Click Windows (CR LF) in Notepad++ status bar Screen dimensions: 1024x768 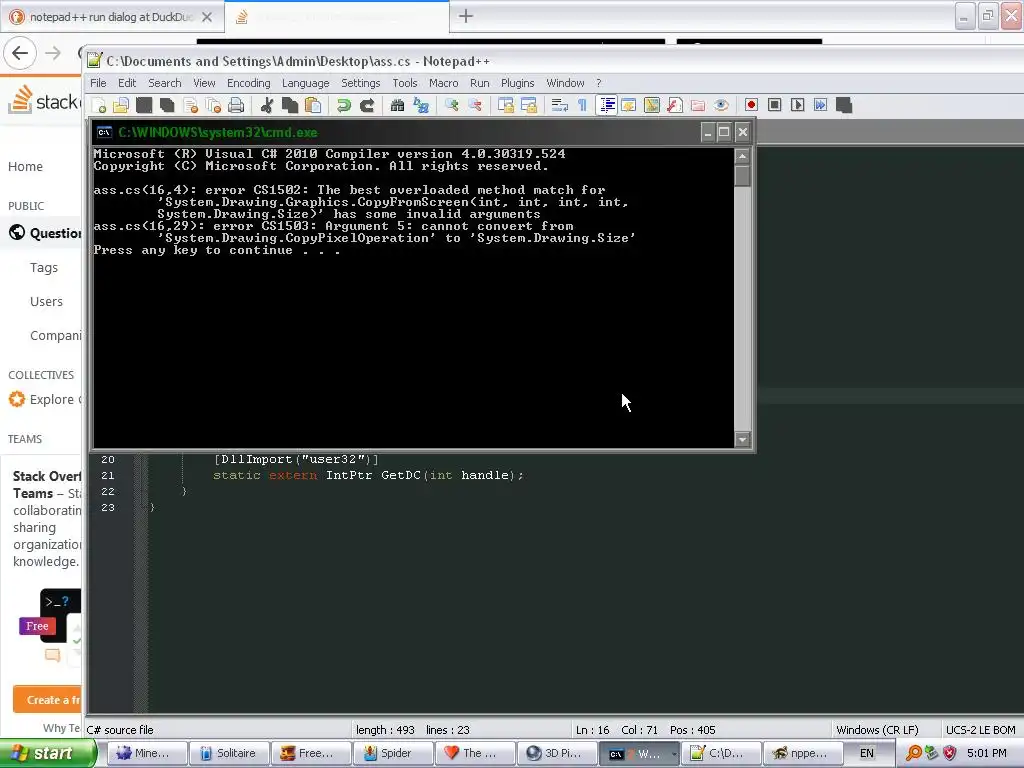coord(876,730)
